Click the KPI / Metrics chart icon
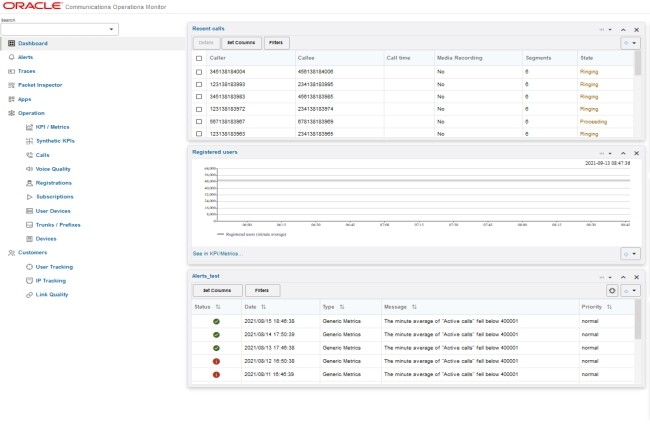 click(x=29, y=127)
